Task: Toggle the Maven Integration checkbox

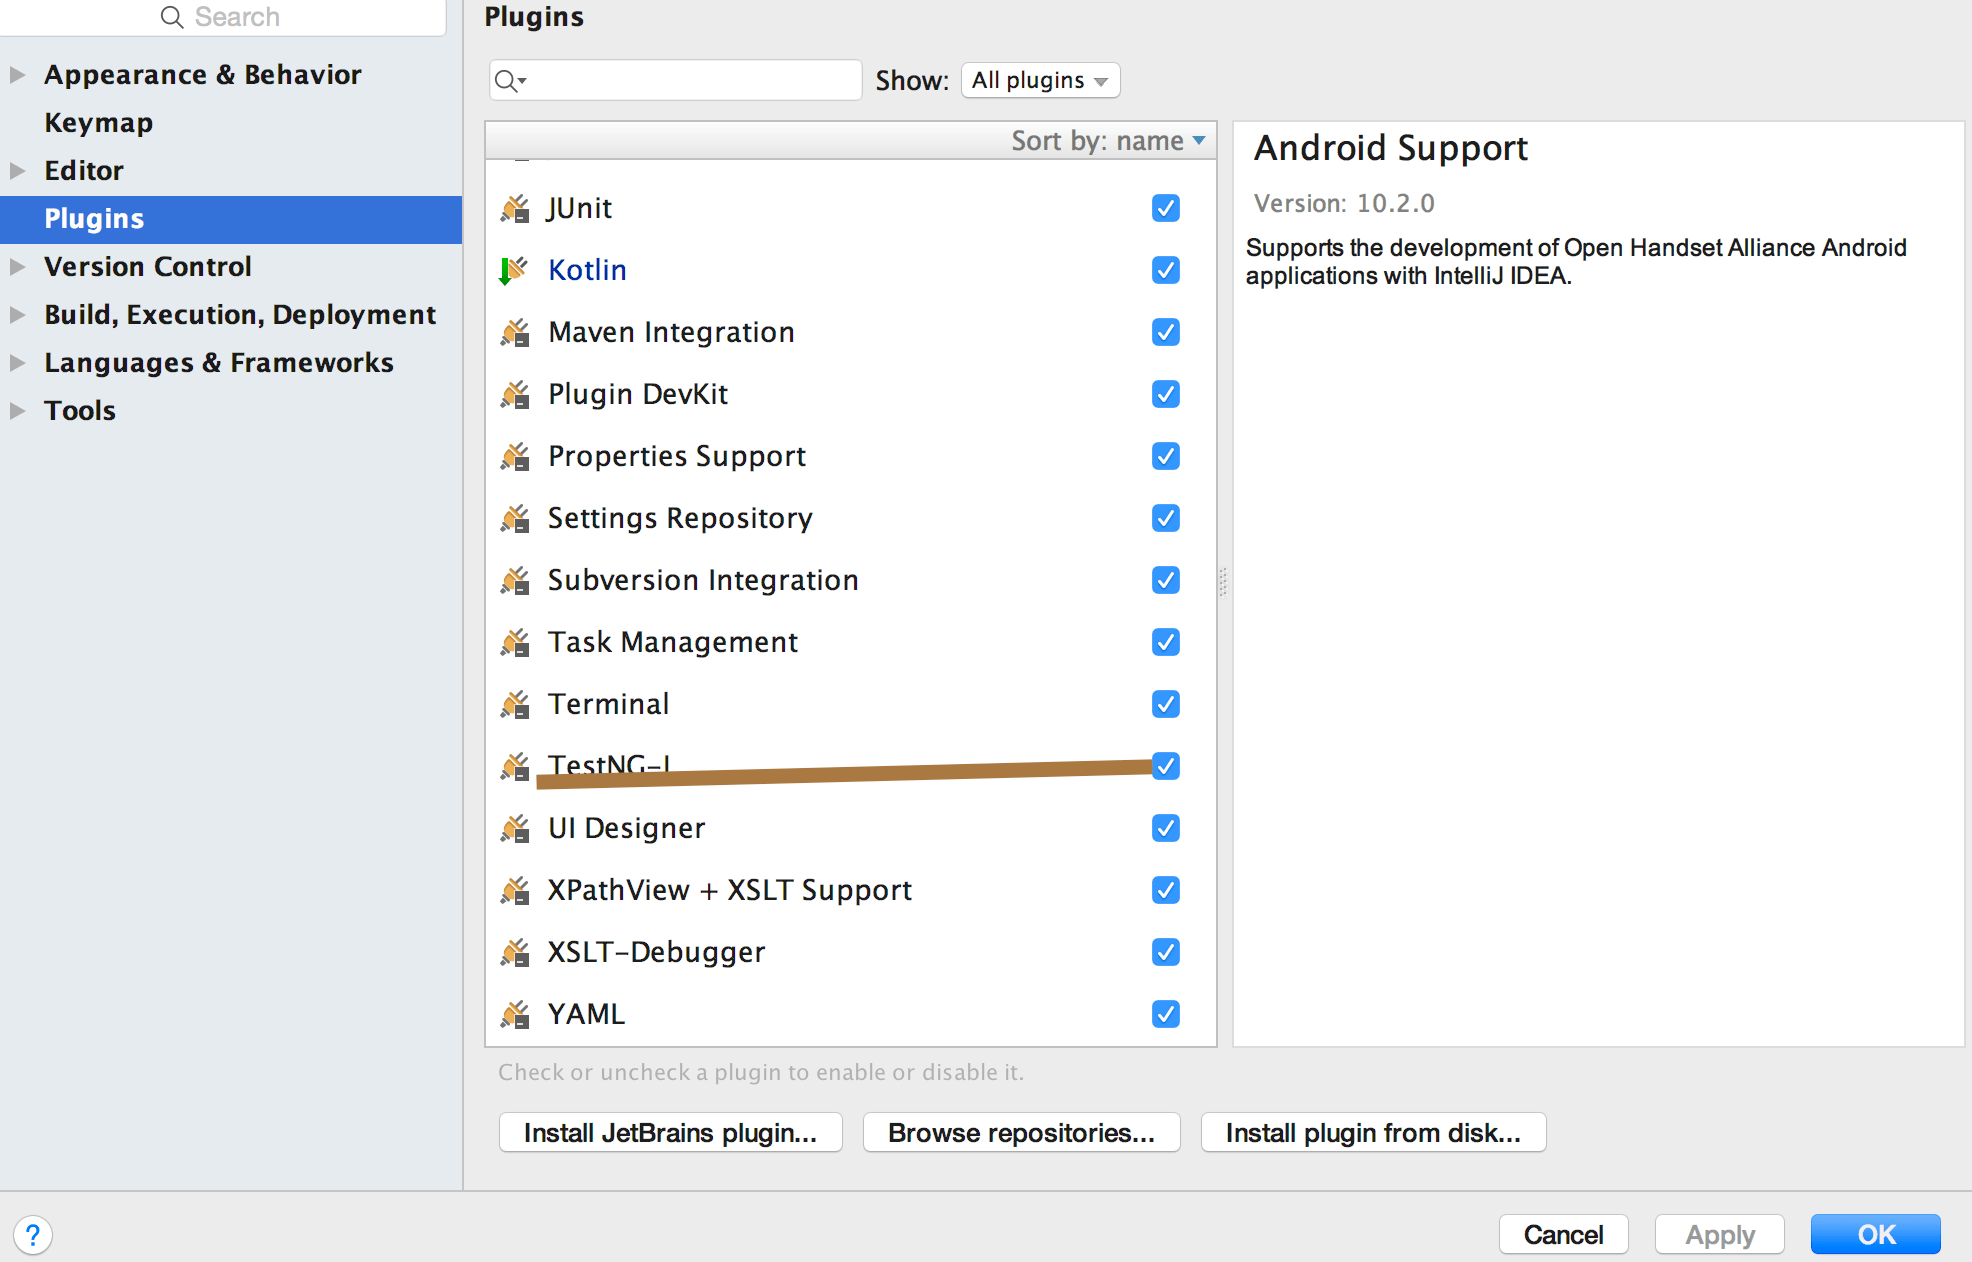Action: (x=1166, y=332)
